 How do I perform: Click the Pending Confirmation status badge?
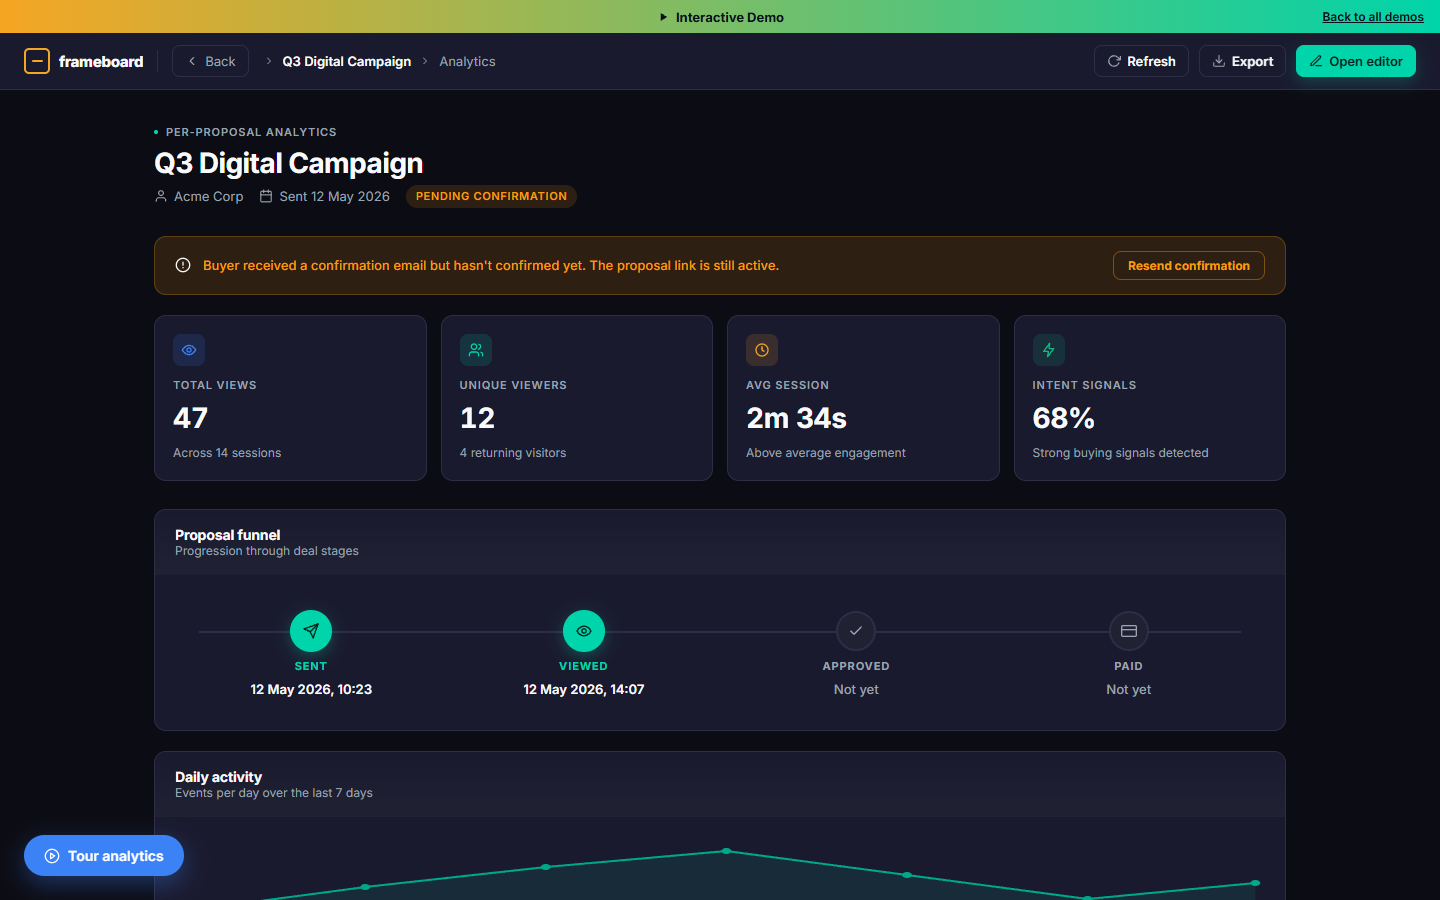coord(491,196)
